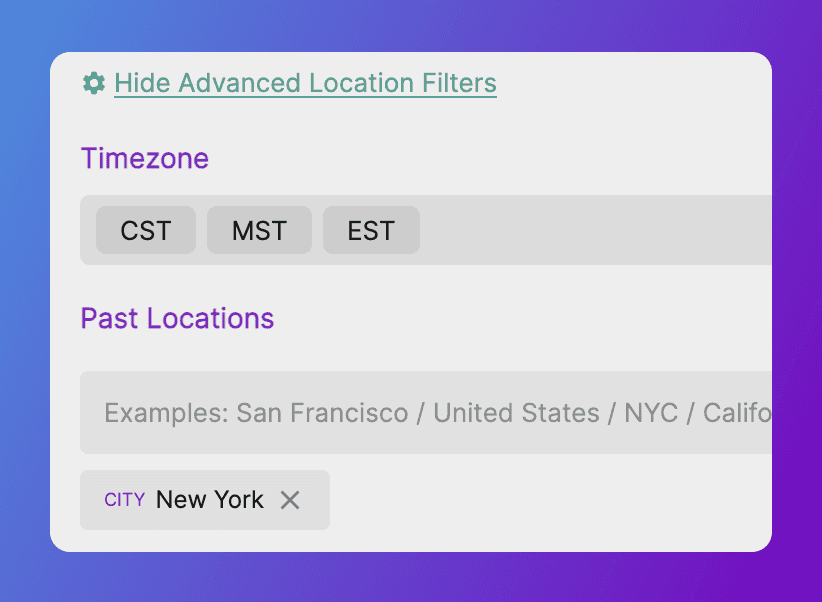
Task: Focus the Past Locations search field
Action: point(430,413)
